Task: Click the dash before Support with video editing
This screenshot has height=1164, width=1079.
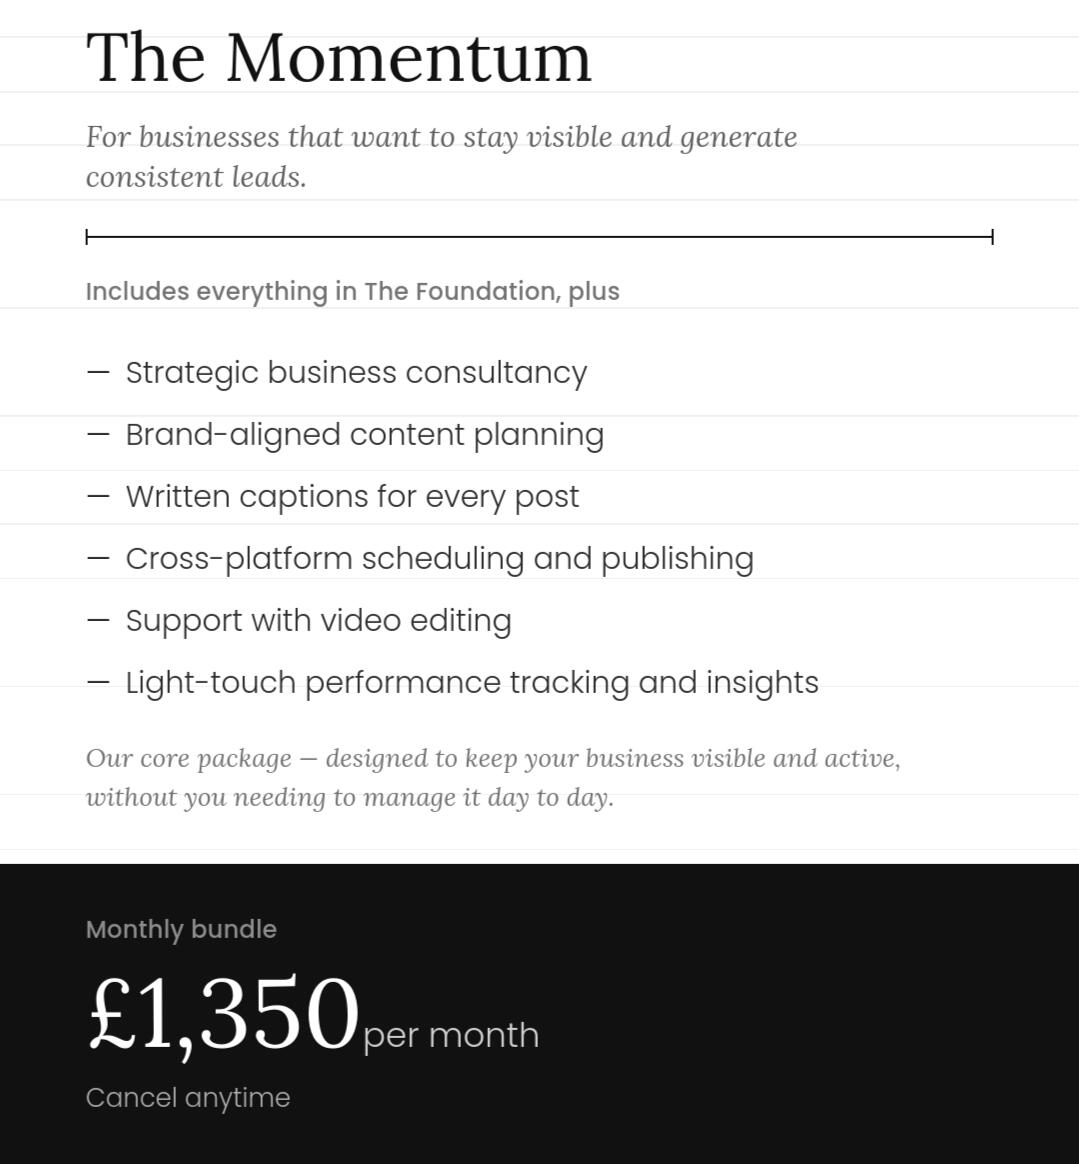Action: [98, 620]
